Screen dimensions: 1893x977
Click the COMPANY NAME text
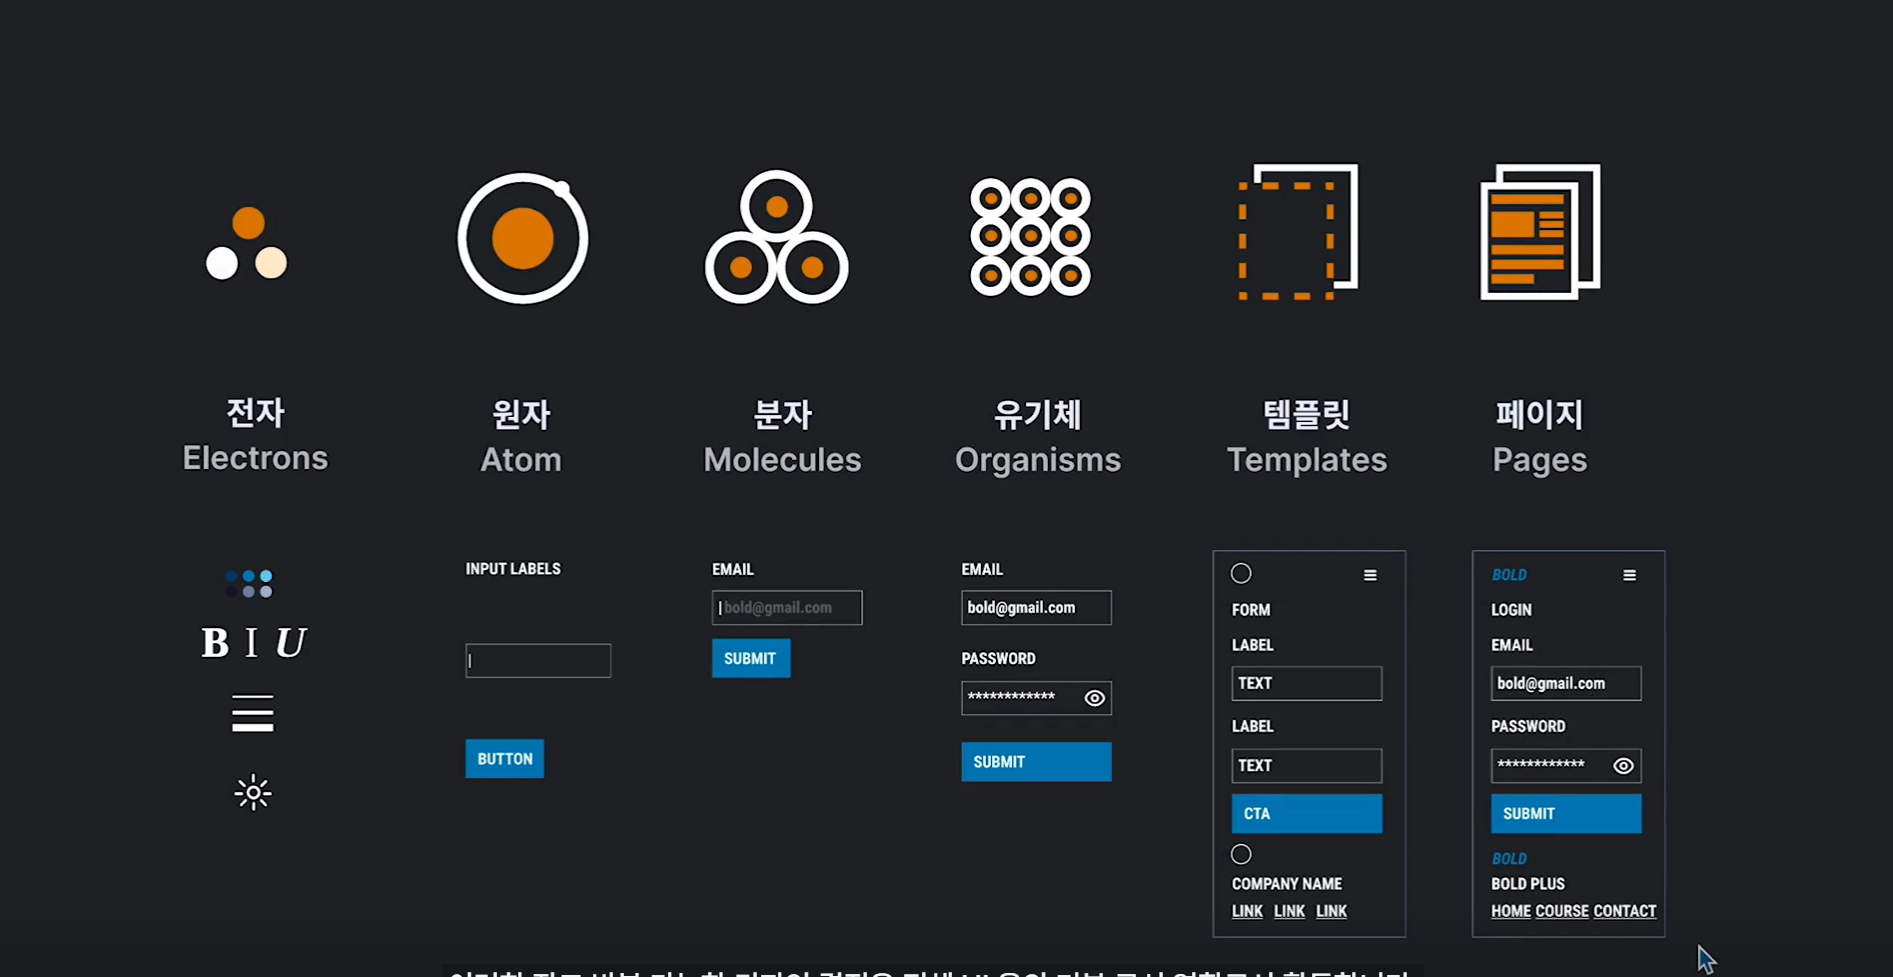[1287, 884]
